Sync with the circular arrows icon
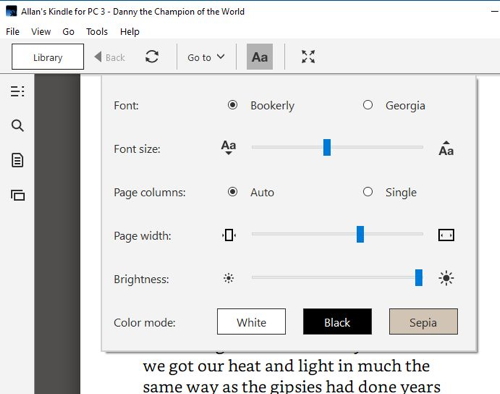The width and height of the screenshot is (500, 394). [x=152, y=57]
